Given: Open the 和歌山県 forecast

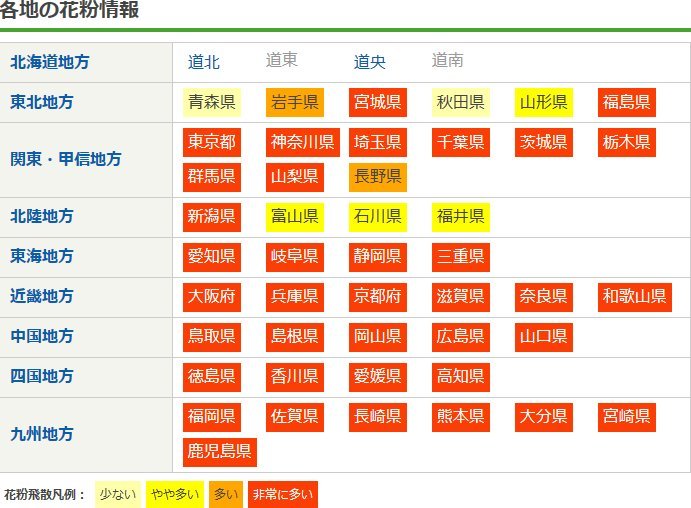Looking at the screenshot, I should click(634, 297).
